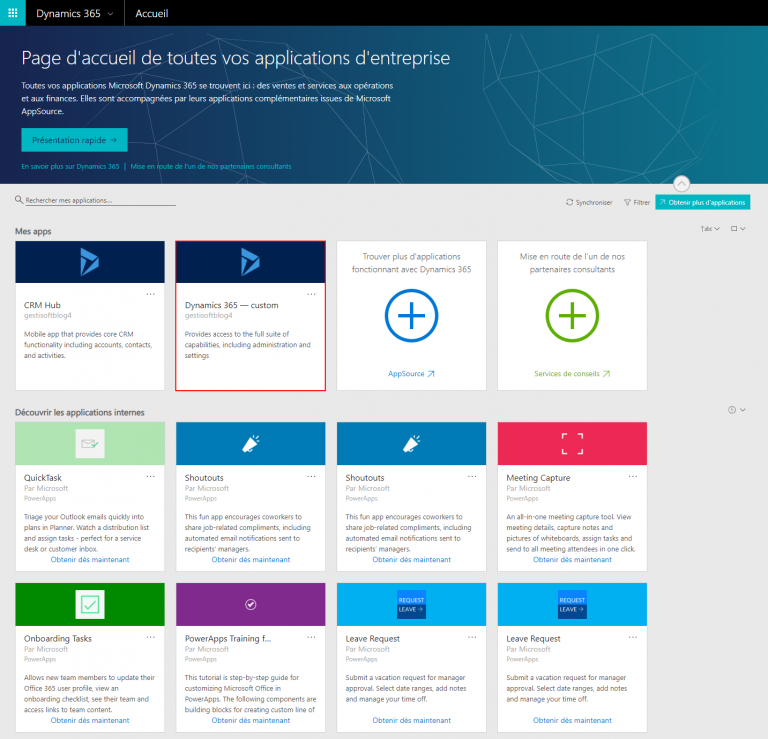Click 'Trouver plus d'applications' card heading
Image resolution: width=768 pixels, height=739 pixels.
(411, 263)
